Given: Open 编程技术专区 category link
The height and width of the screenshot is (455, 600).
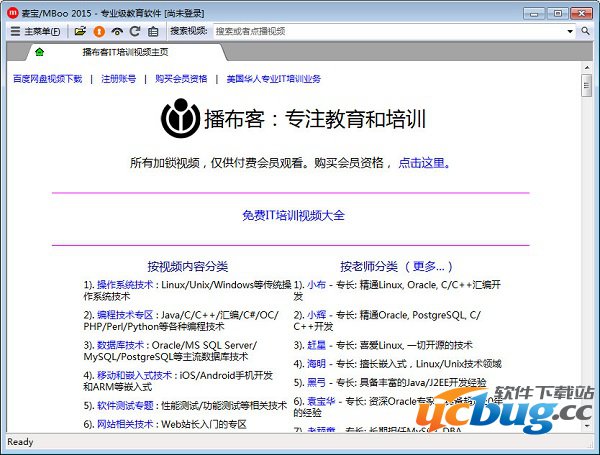Looking at the screenshot, I should click(125, 315).
